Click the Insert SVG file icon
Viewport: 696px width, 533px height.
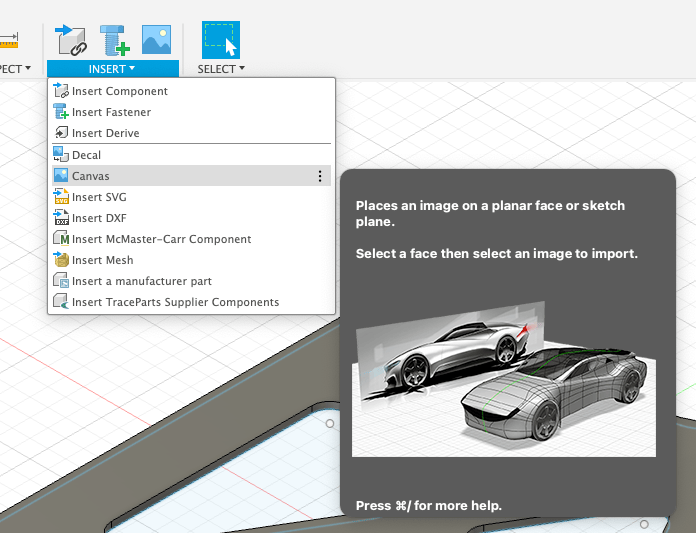coord(61,197)
